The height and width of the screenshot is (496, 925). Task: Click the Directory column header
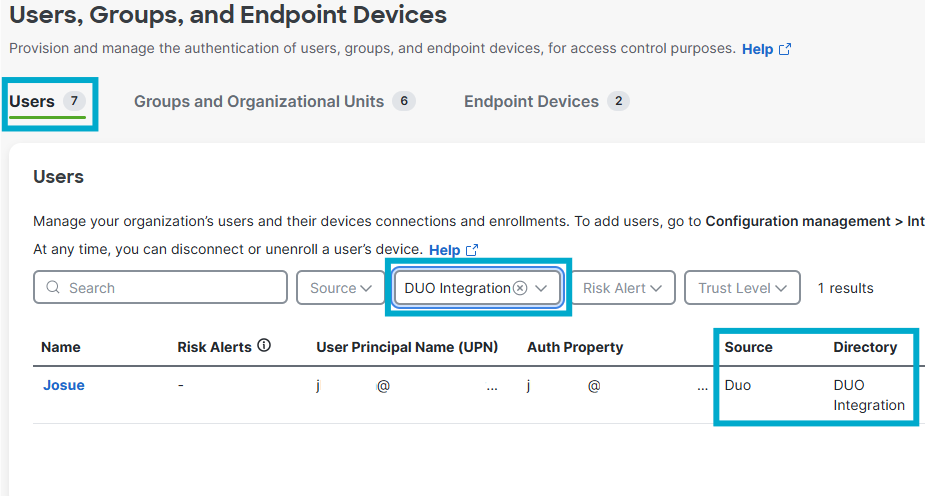coord(865,347)
